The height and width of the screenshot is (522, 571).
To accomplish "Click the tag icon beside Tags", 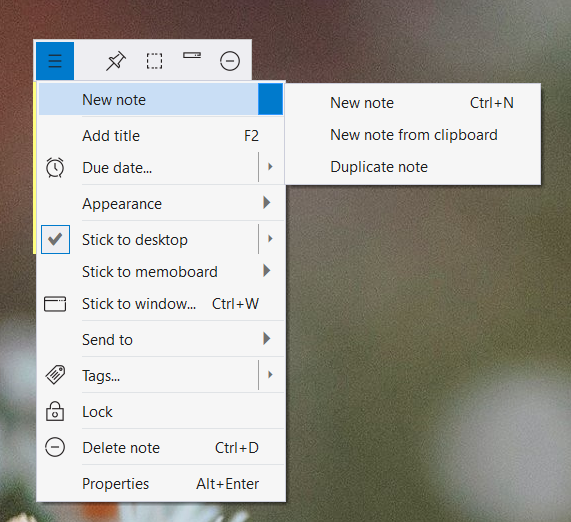I will [x=55, y=374].
